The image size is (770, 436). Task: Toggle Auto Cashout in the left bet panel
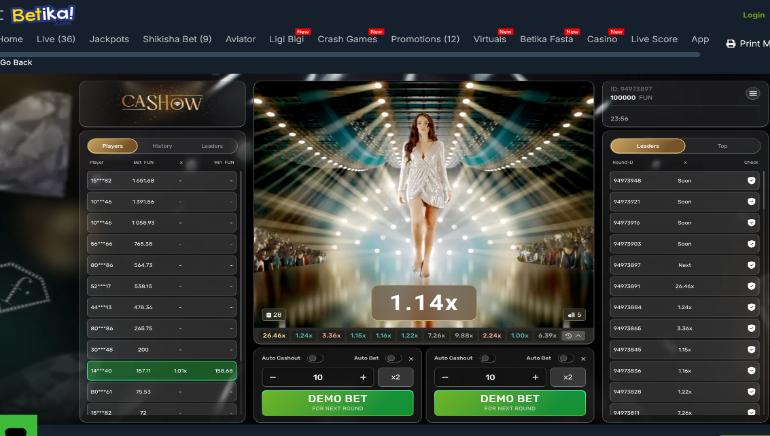pyautogui.click(x=315, y=358)
